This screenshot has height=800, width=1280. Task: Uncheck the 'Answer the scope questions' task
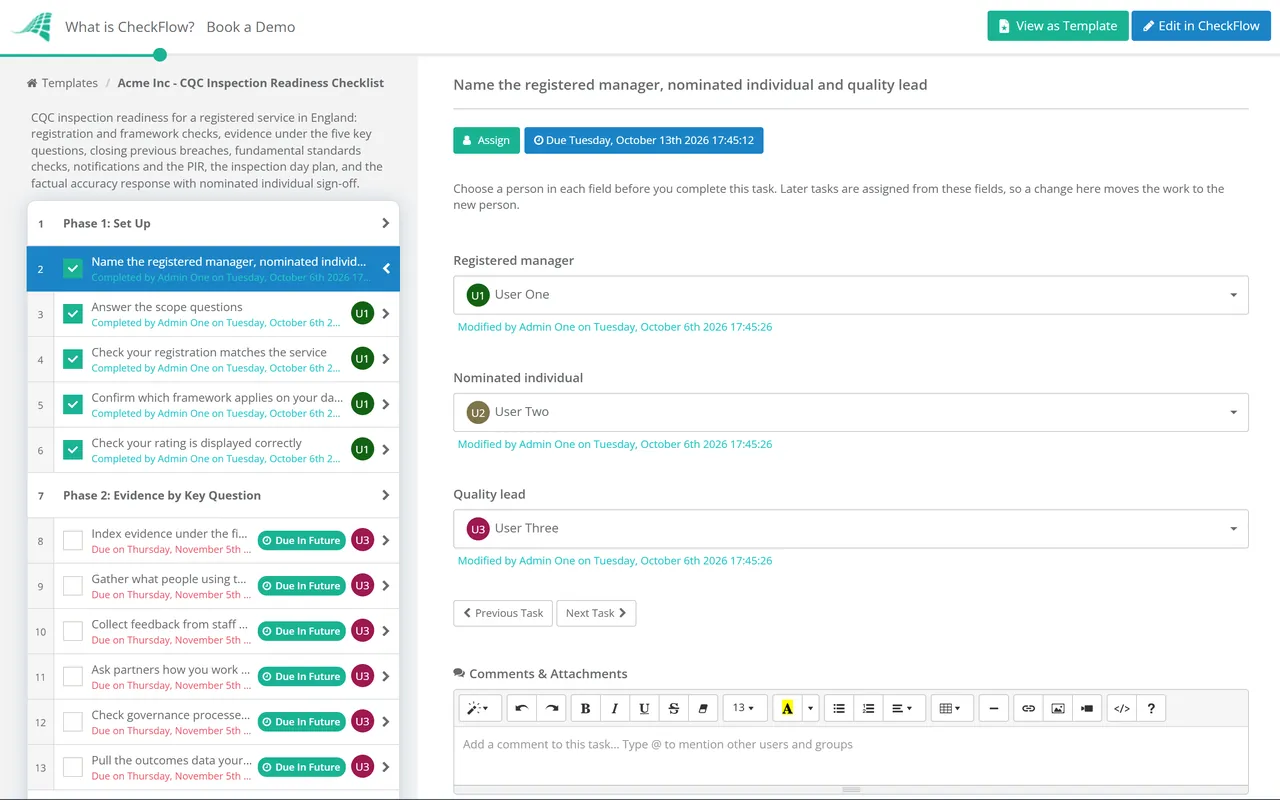(73, 314)
